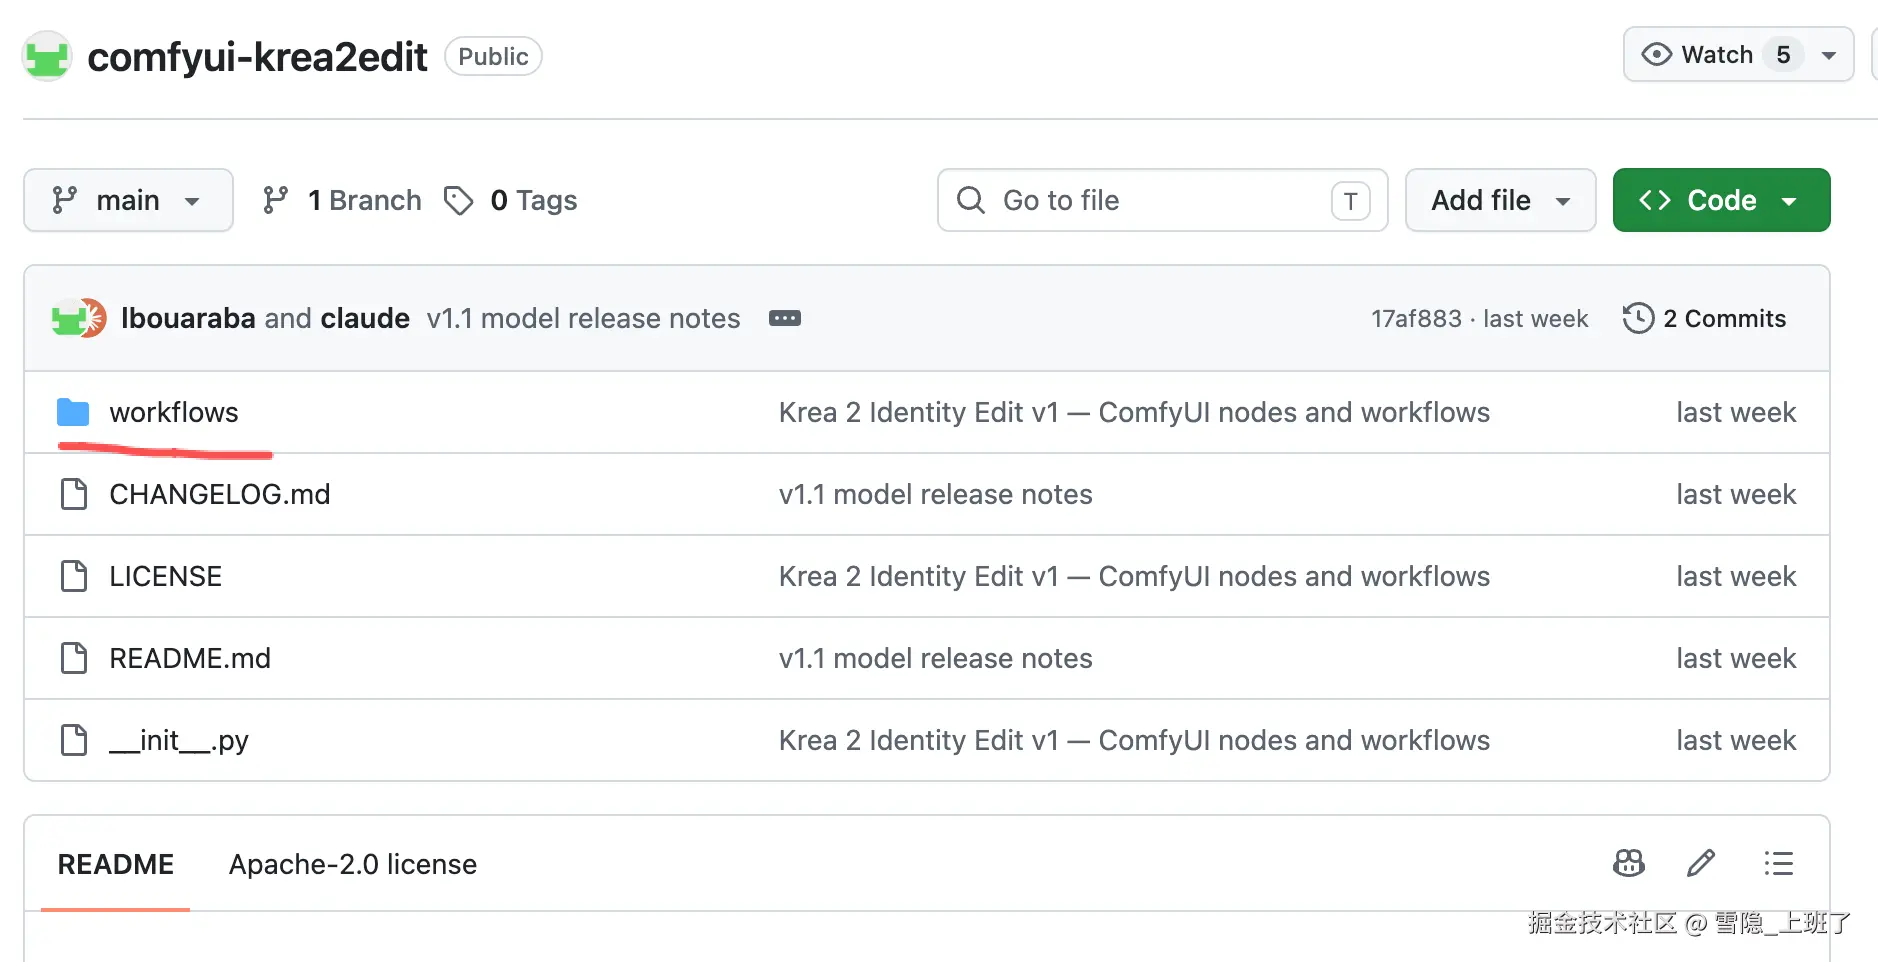Open the README outline list icon
The width and height of the screenshot is (1878, 962).
click(1778, 863)
